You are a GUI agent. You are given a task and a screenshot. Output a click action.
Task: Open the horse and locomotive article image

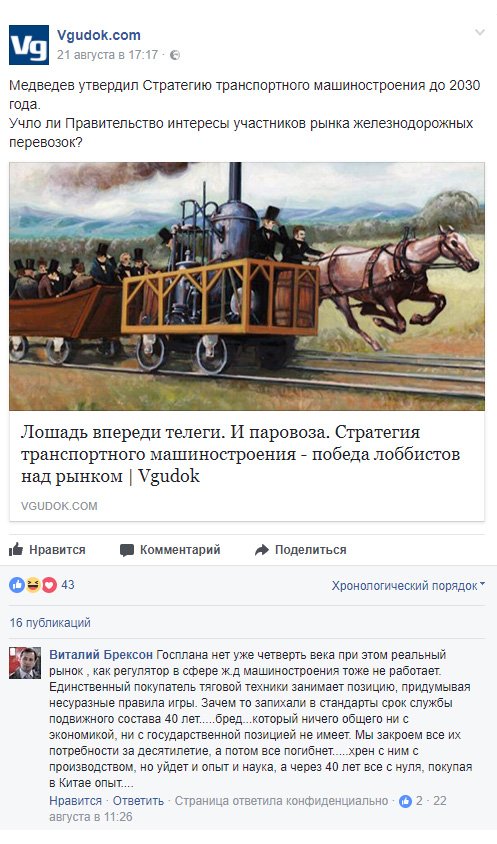coord(247,286)
